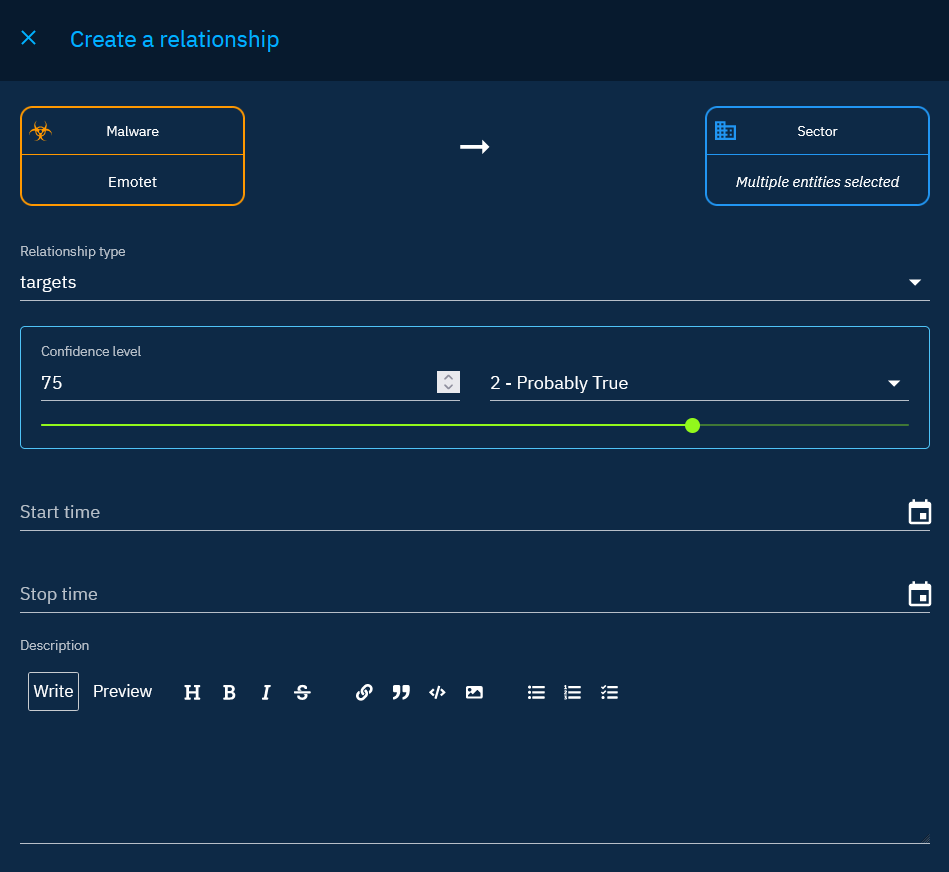Add a blockquote to description
Screen dimensions: 949x872
pyautogui.click(x=401, y=692)
